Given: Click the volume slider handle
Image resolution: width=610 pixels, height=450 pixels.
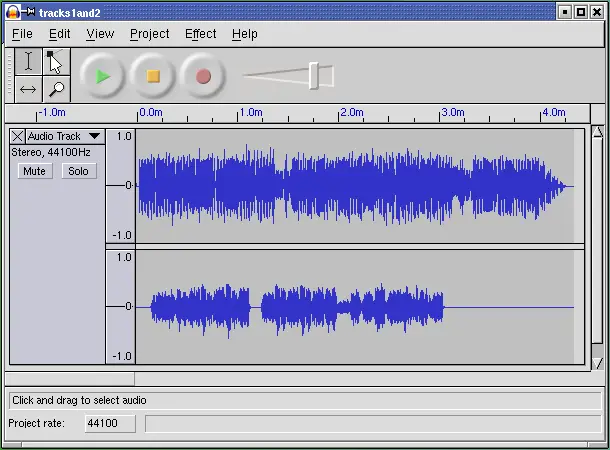Looking at the screenshot, I should point(314,76).
